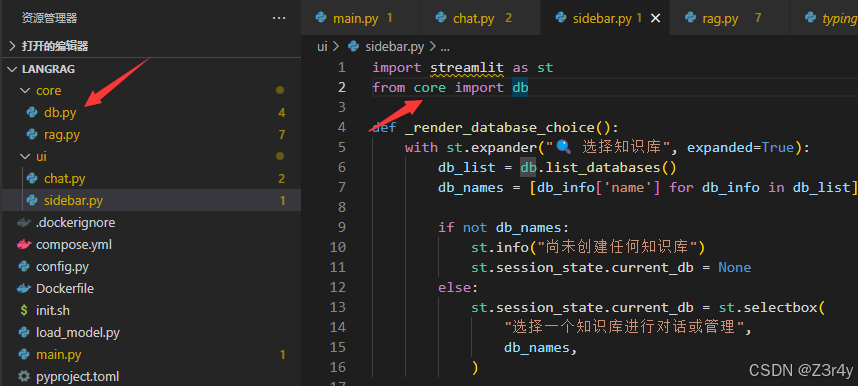
Task: Click db_names on line 15
Action: [x=537, y=348]
